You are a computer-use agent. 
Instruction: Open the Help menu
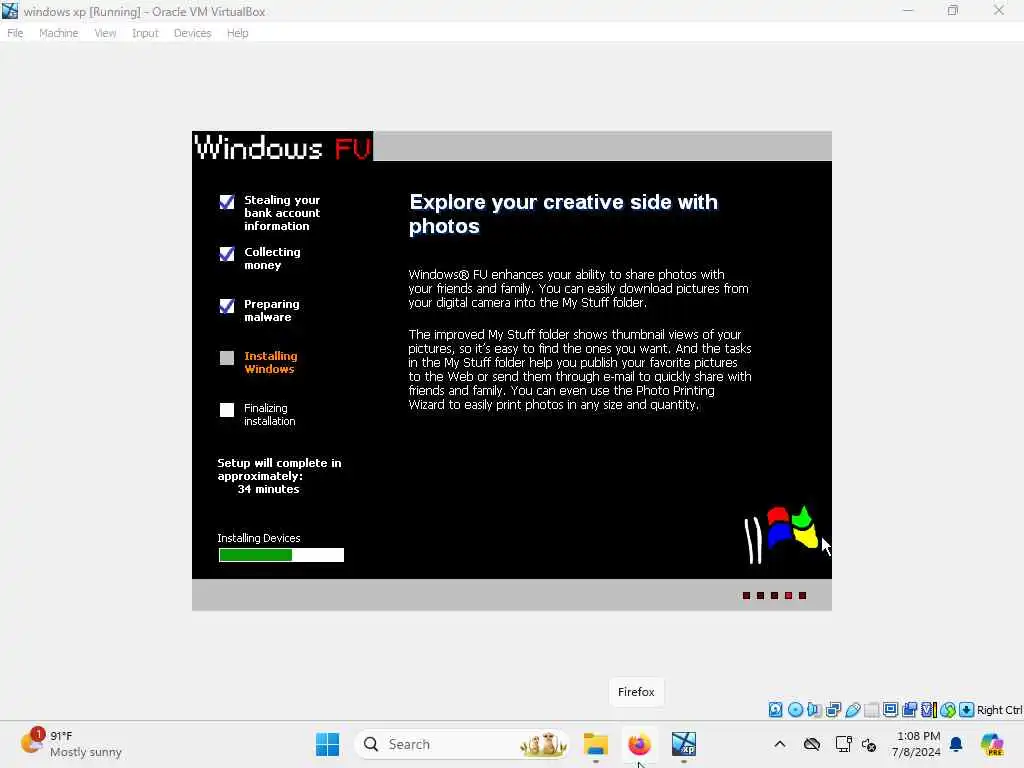click(237, 33)
